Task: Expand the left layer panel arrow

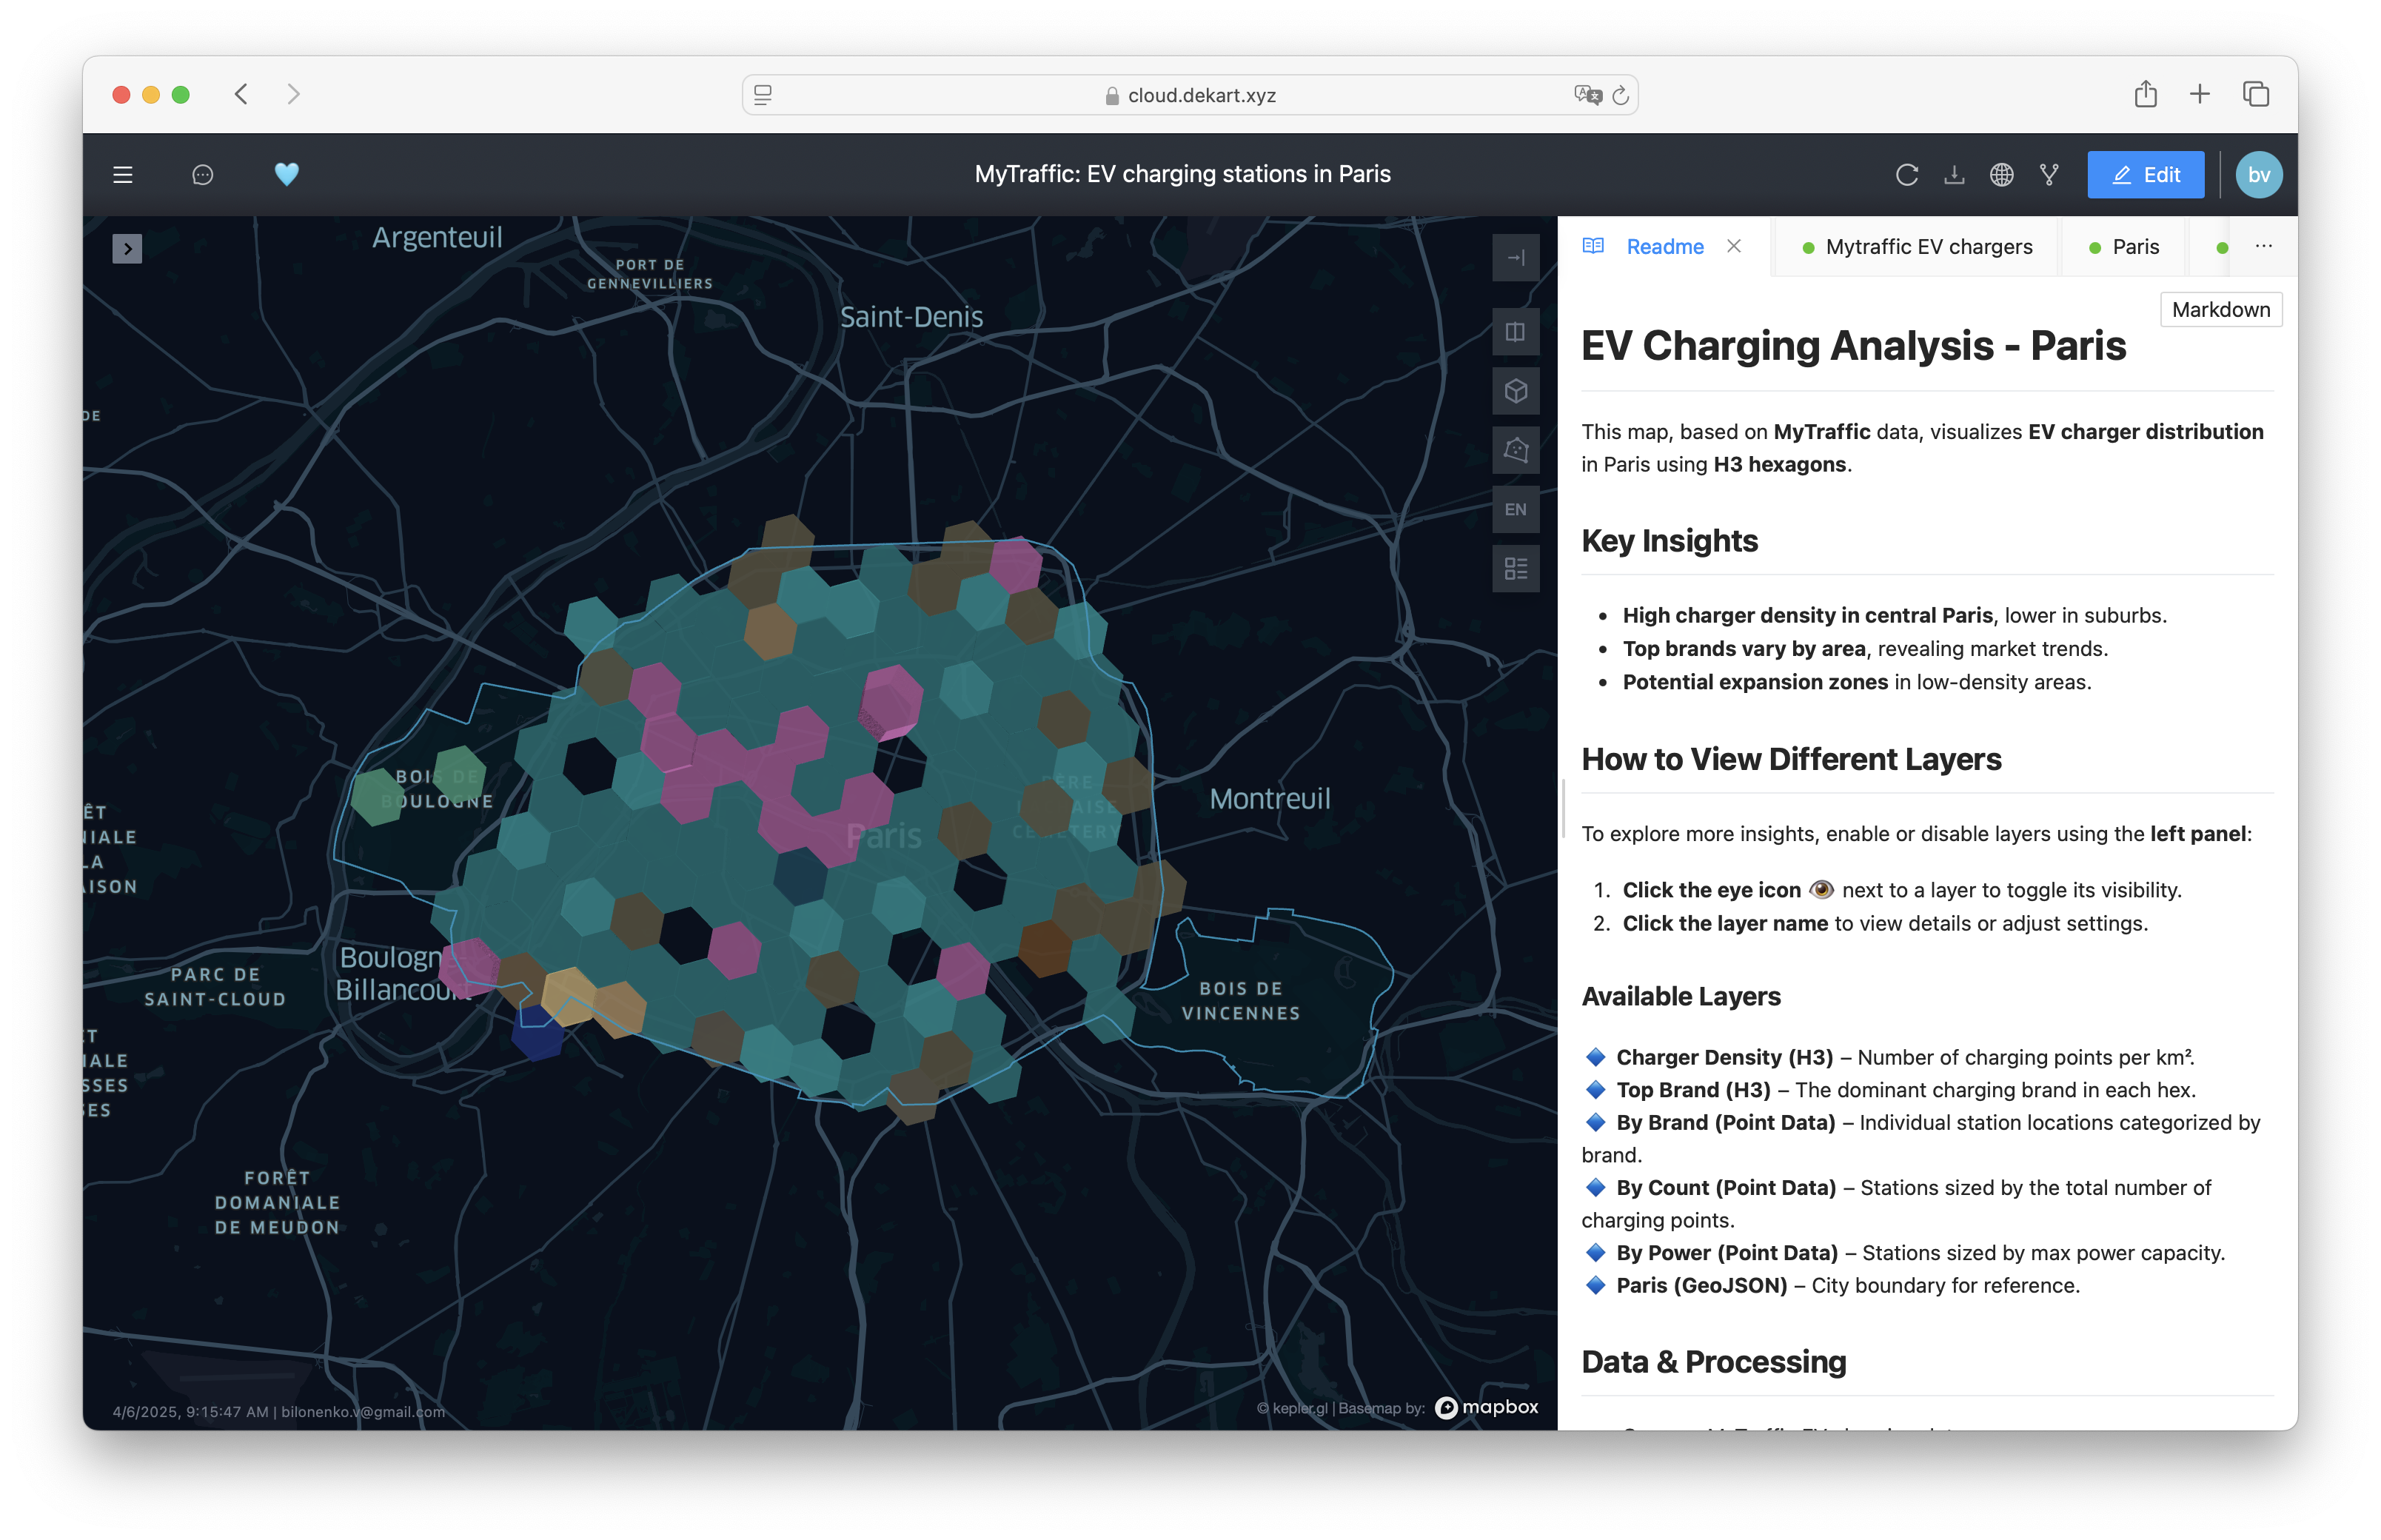Action: [127, 248]
